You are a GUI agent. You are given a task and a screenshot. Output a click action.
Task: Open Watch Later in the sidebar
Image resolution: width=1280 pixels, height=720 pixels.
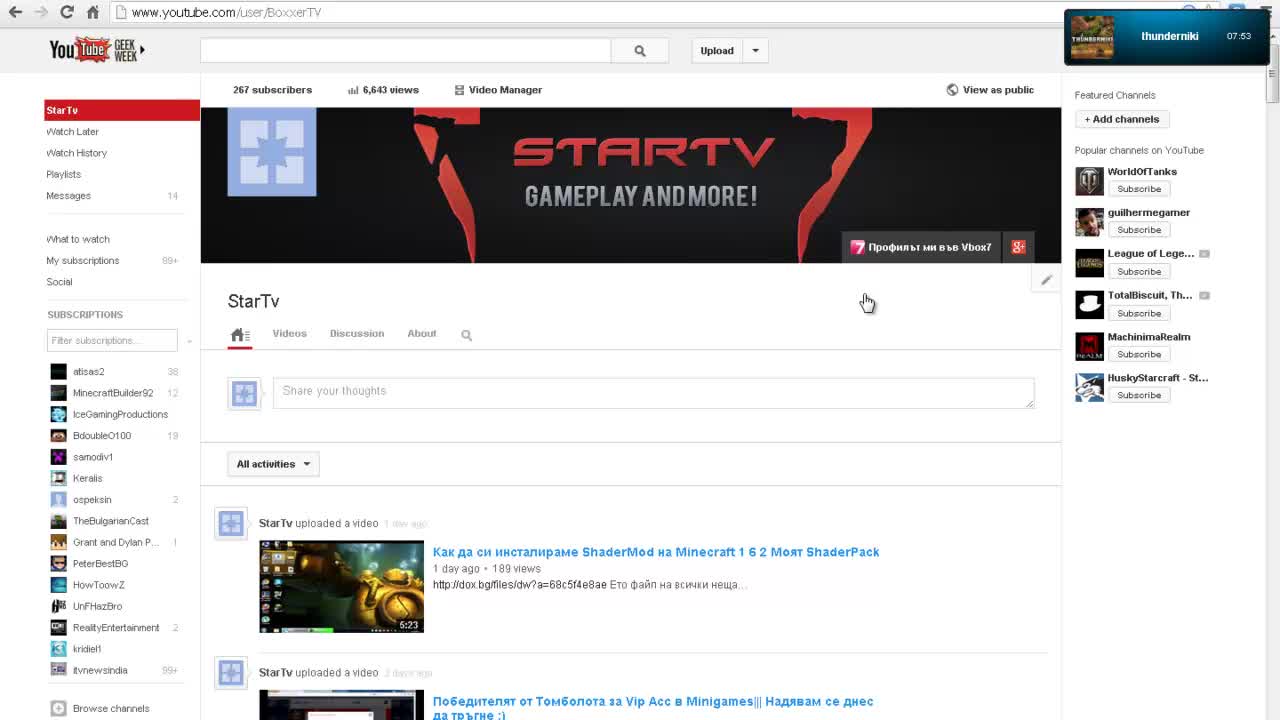(x=72, y=132)
